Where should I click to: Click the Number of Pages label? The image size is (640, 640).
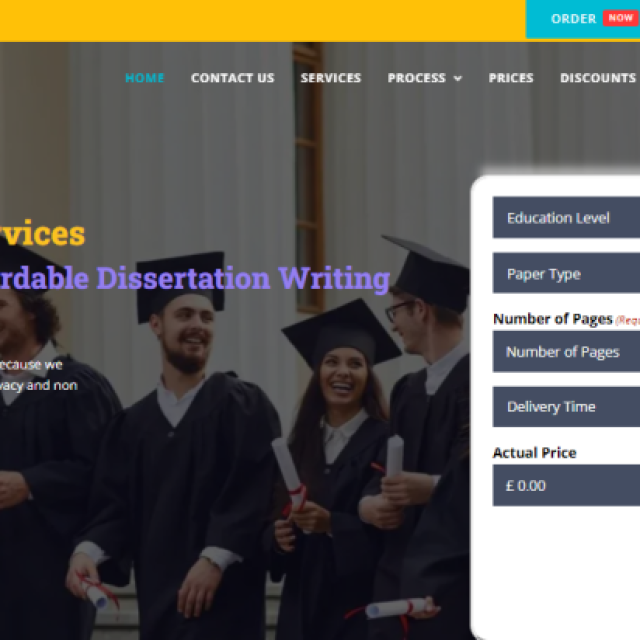coord(553,319)
